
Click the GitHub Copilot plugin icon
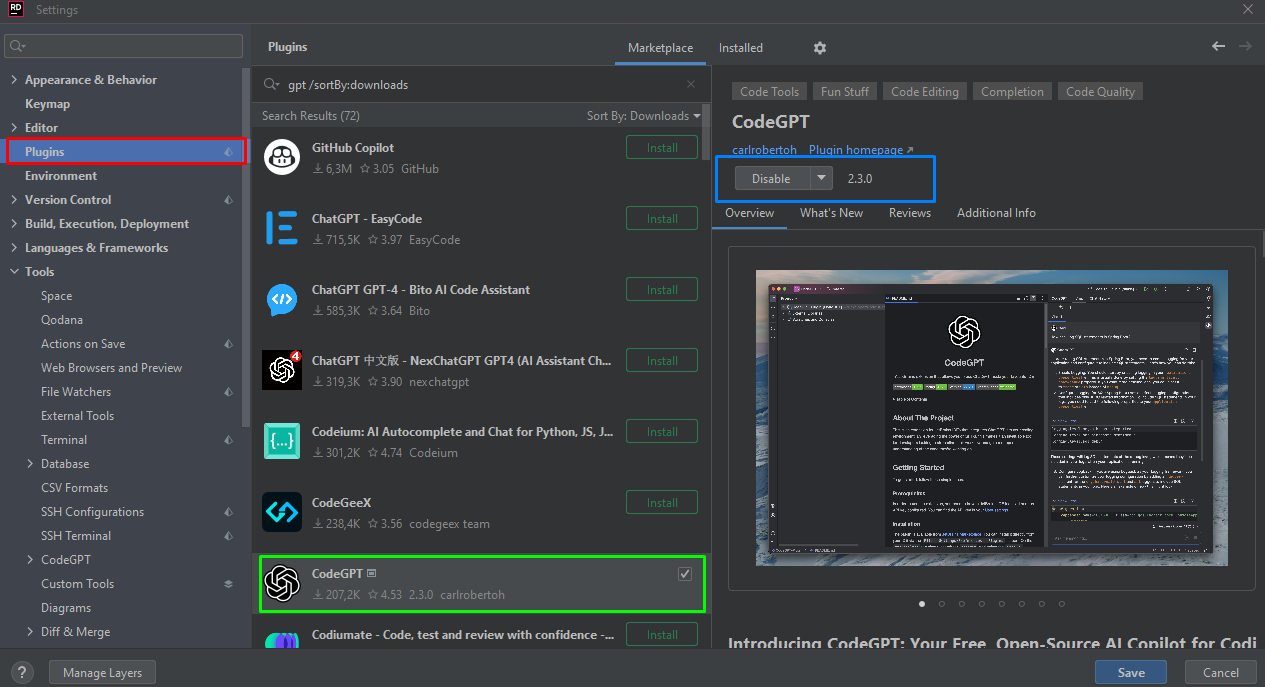coord(282,157)
